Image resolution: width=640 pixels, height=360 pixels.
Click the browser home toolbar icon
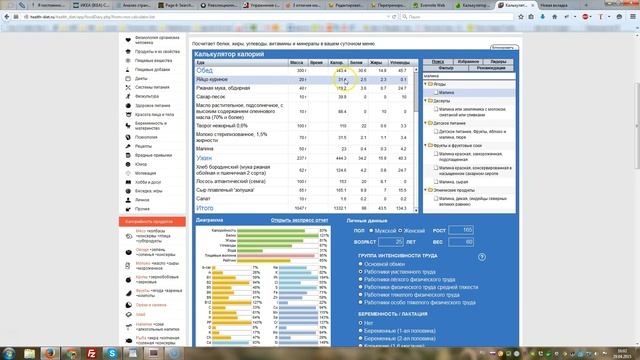tap(554, 17)
